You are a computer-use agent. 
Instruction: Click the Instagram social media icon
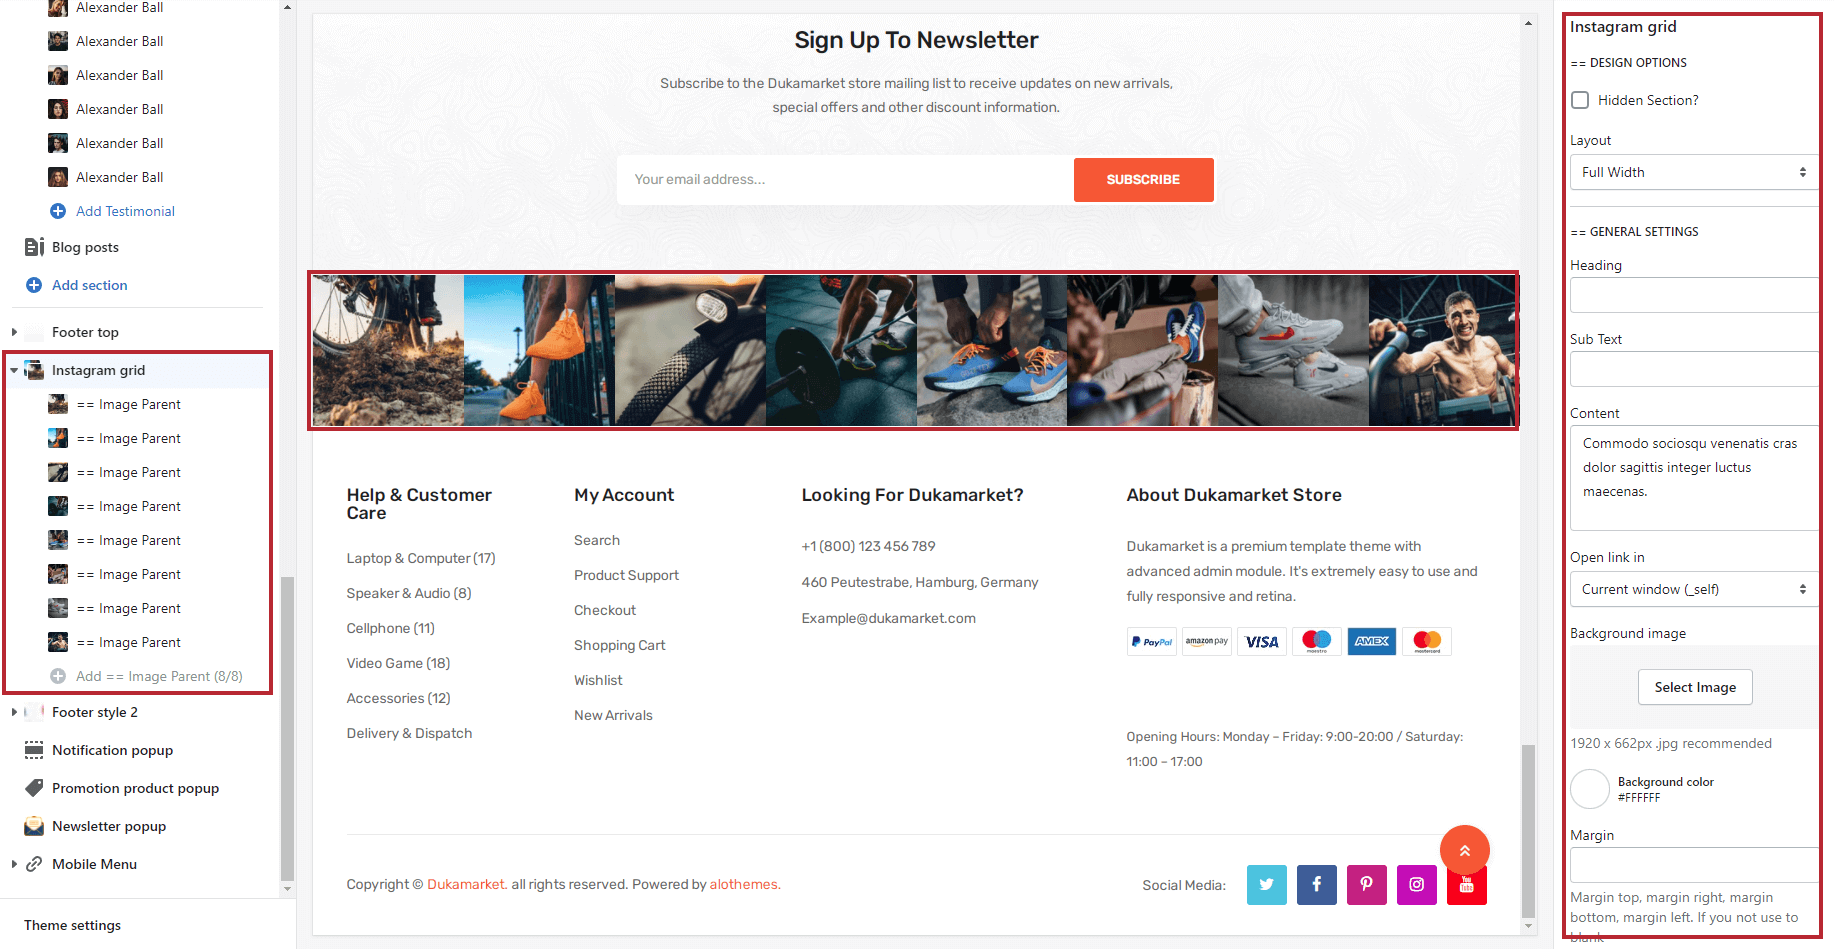click(1416, 885)
